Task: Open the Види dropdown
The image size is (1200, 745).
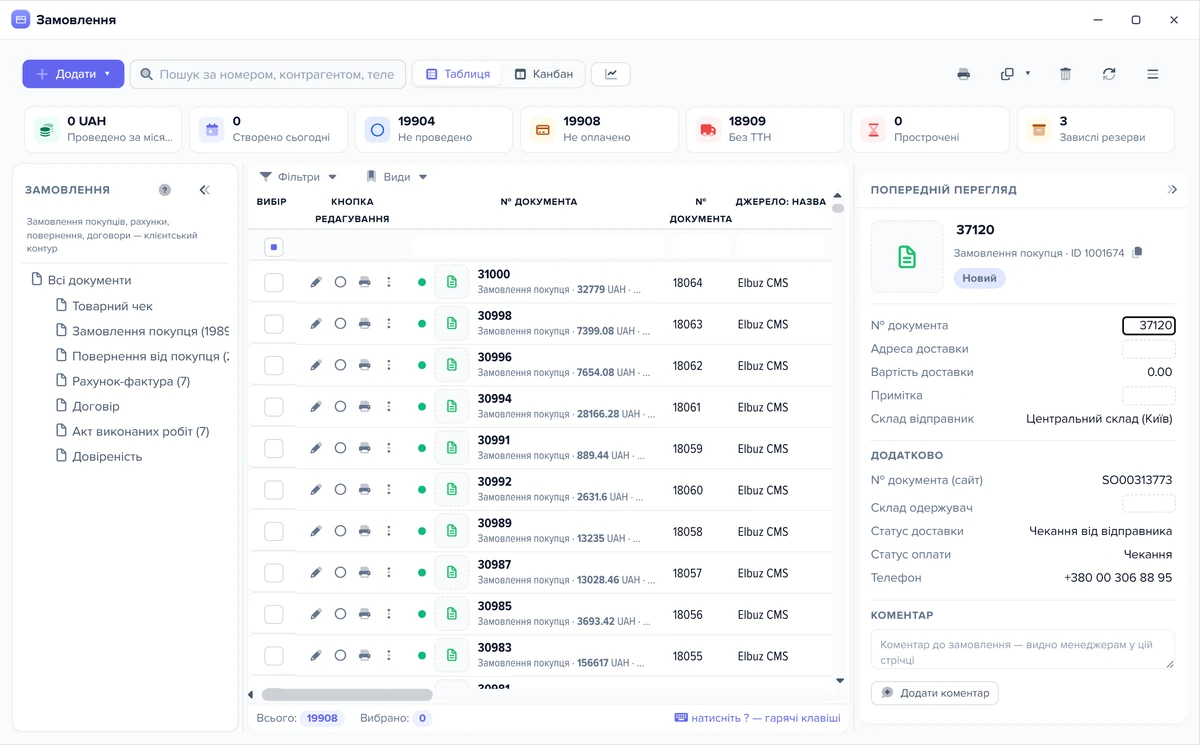Action: pyautogui.click(x=396, y=177)
